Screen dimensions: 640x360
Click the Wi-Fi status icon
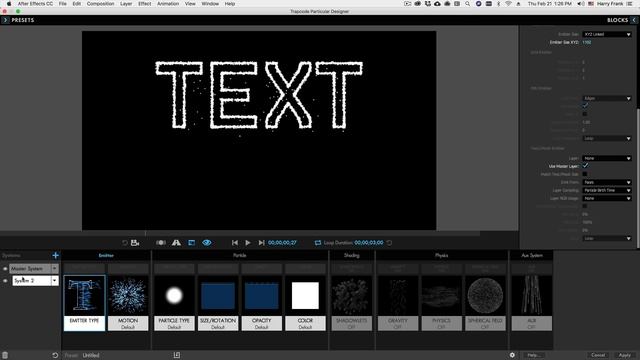coord(508,4)
